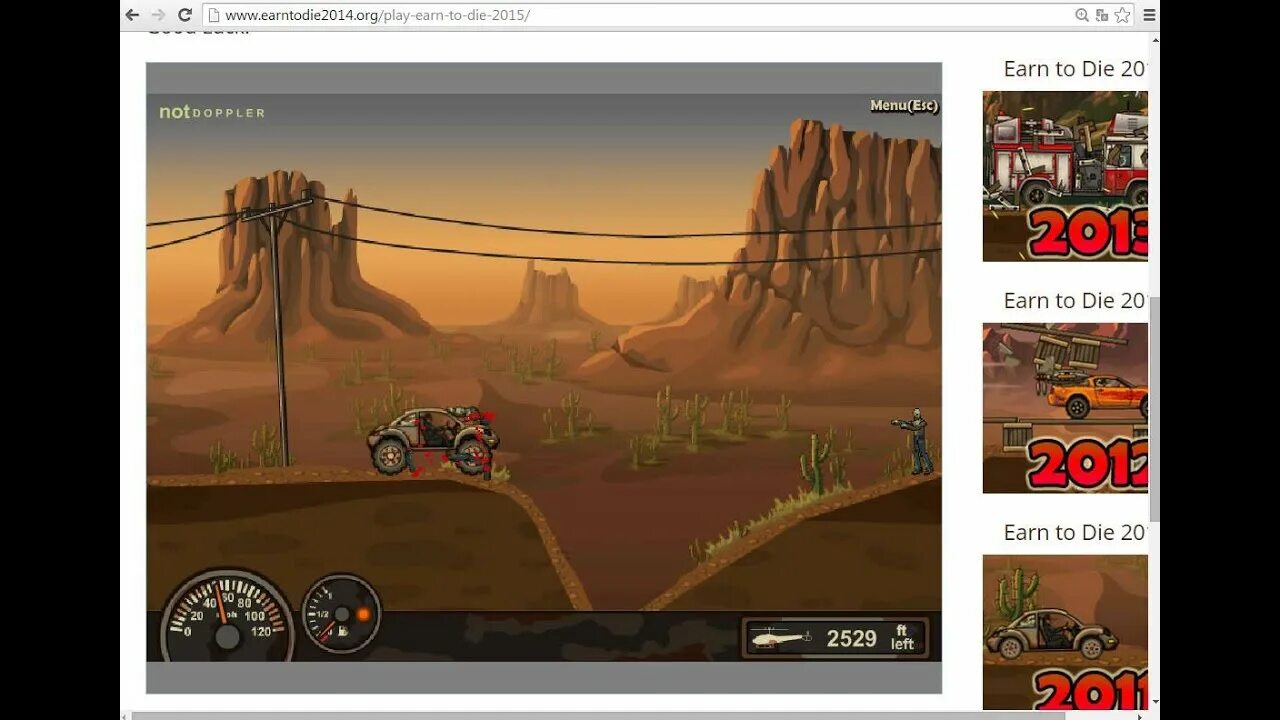Focus the address bar URL
Viewport: 1280px width, 720px height.
tap(640, 15)
